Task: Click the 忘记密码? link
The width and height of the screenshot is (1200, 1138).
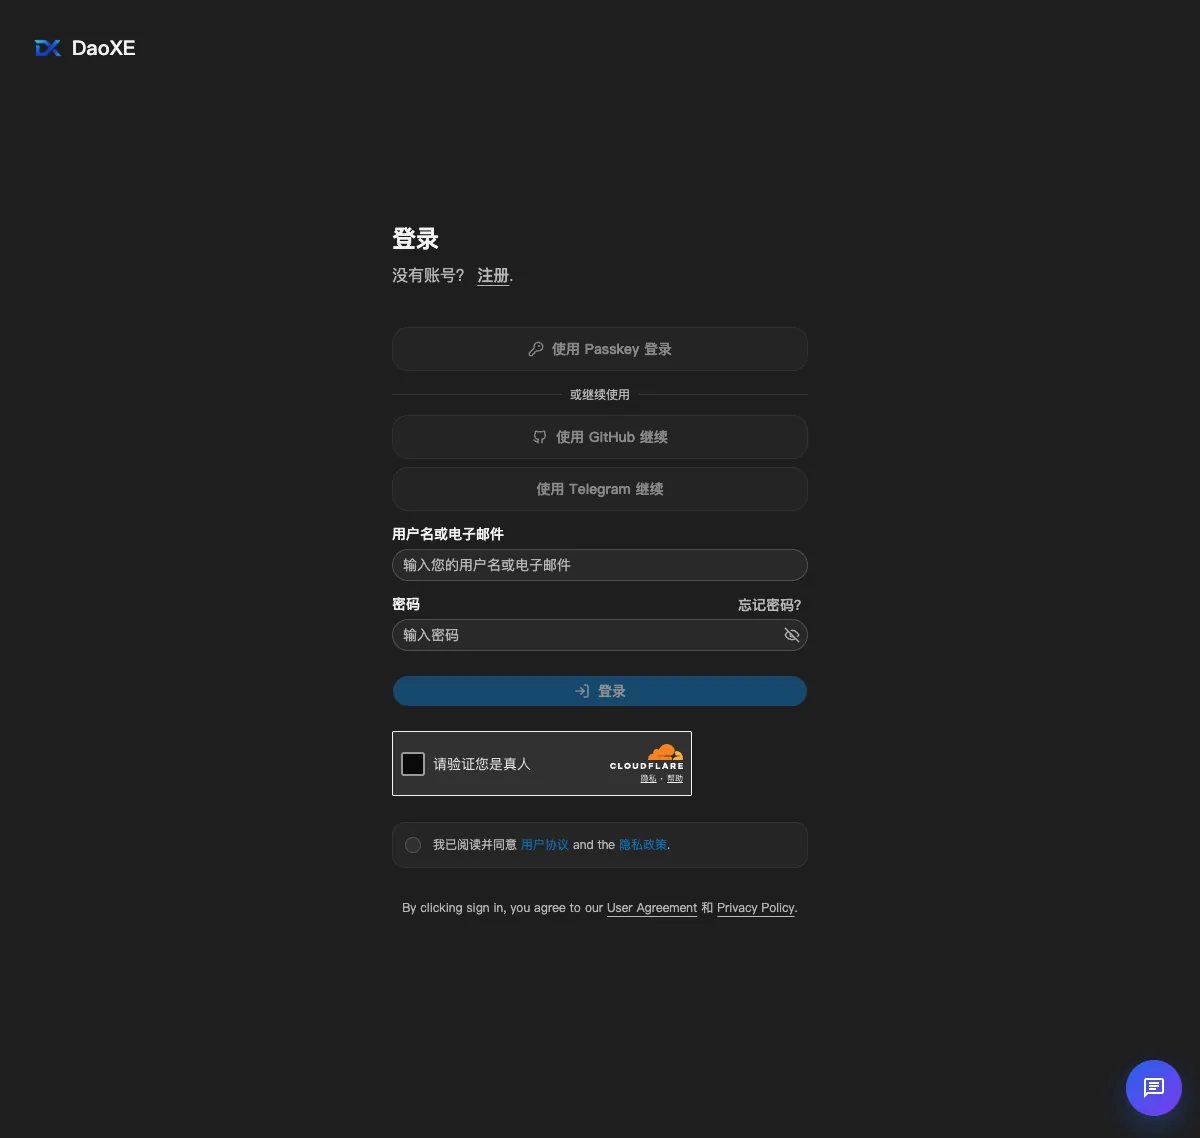Action: (x=770, y=605)
